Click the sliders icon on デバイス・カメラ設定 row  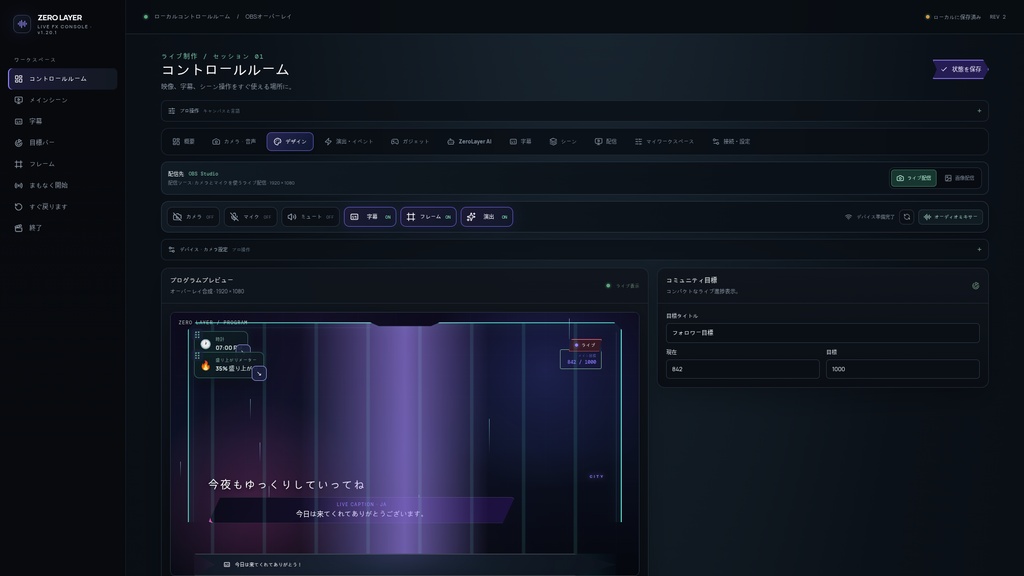click(x=172, y=249)
